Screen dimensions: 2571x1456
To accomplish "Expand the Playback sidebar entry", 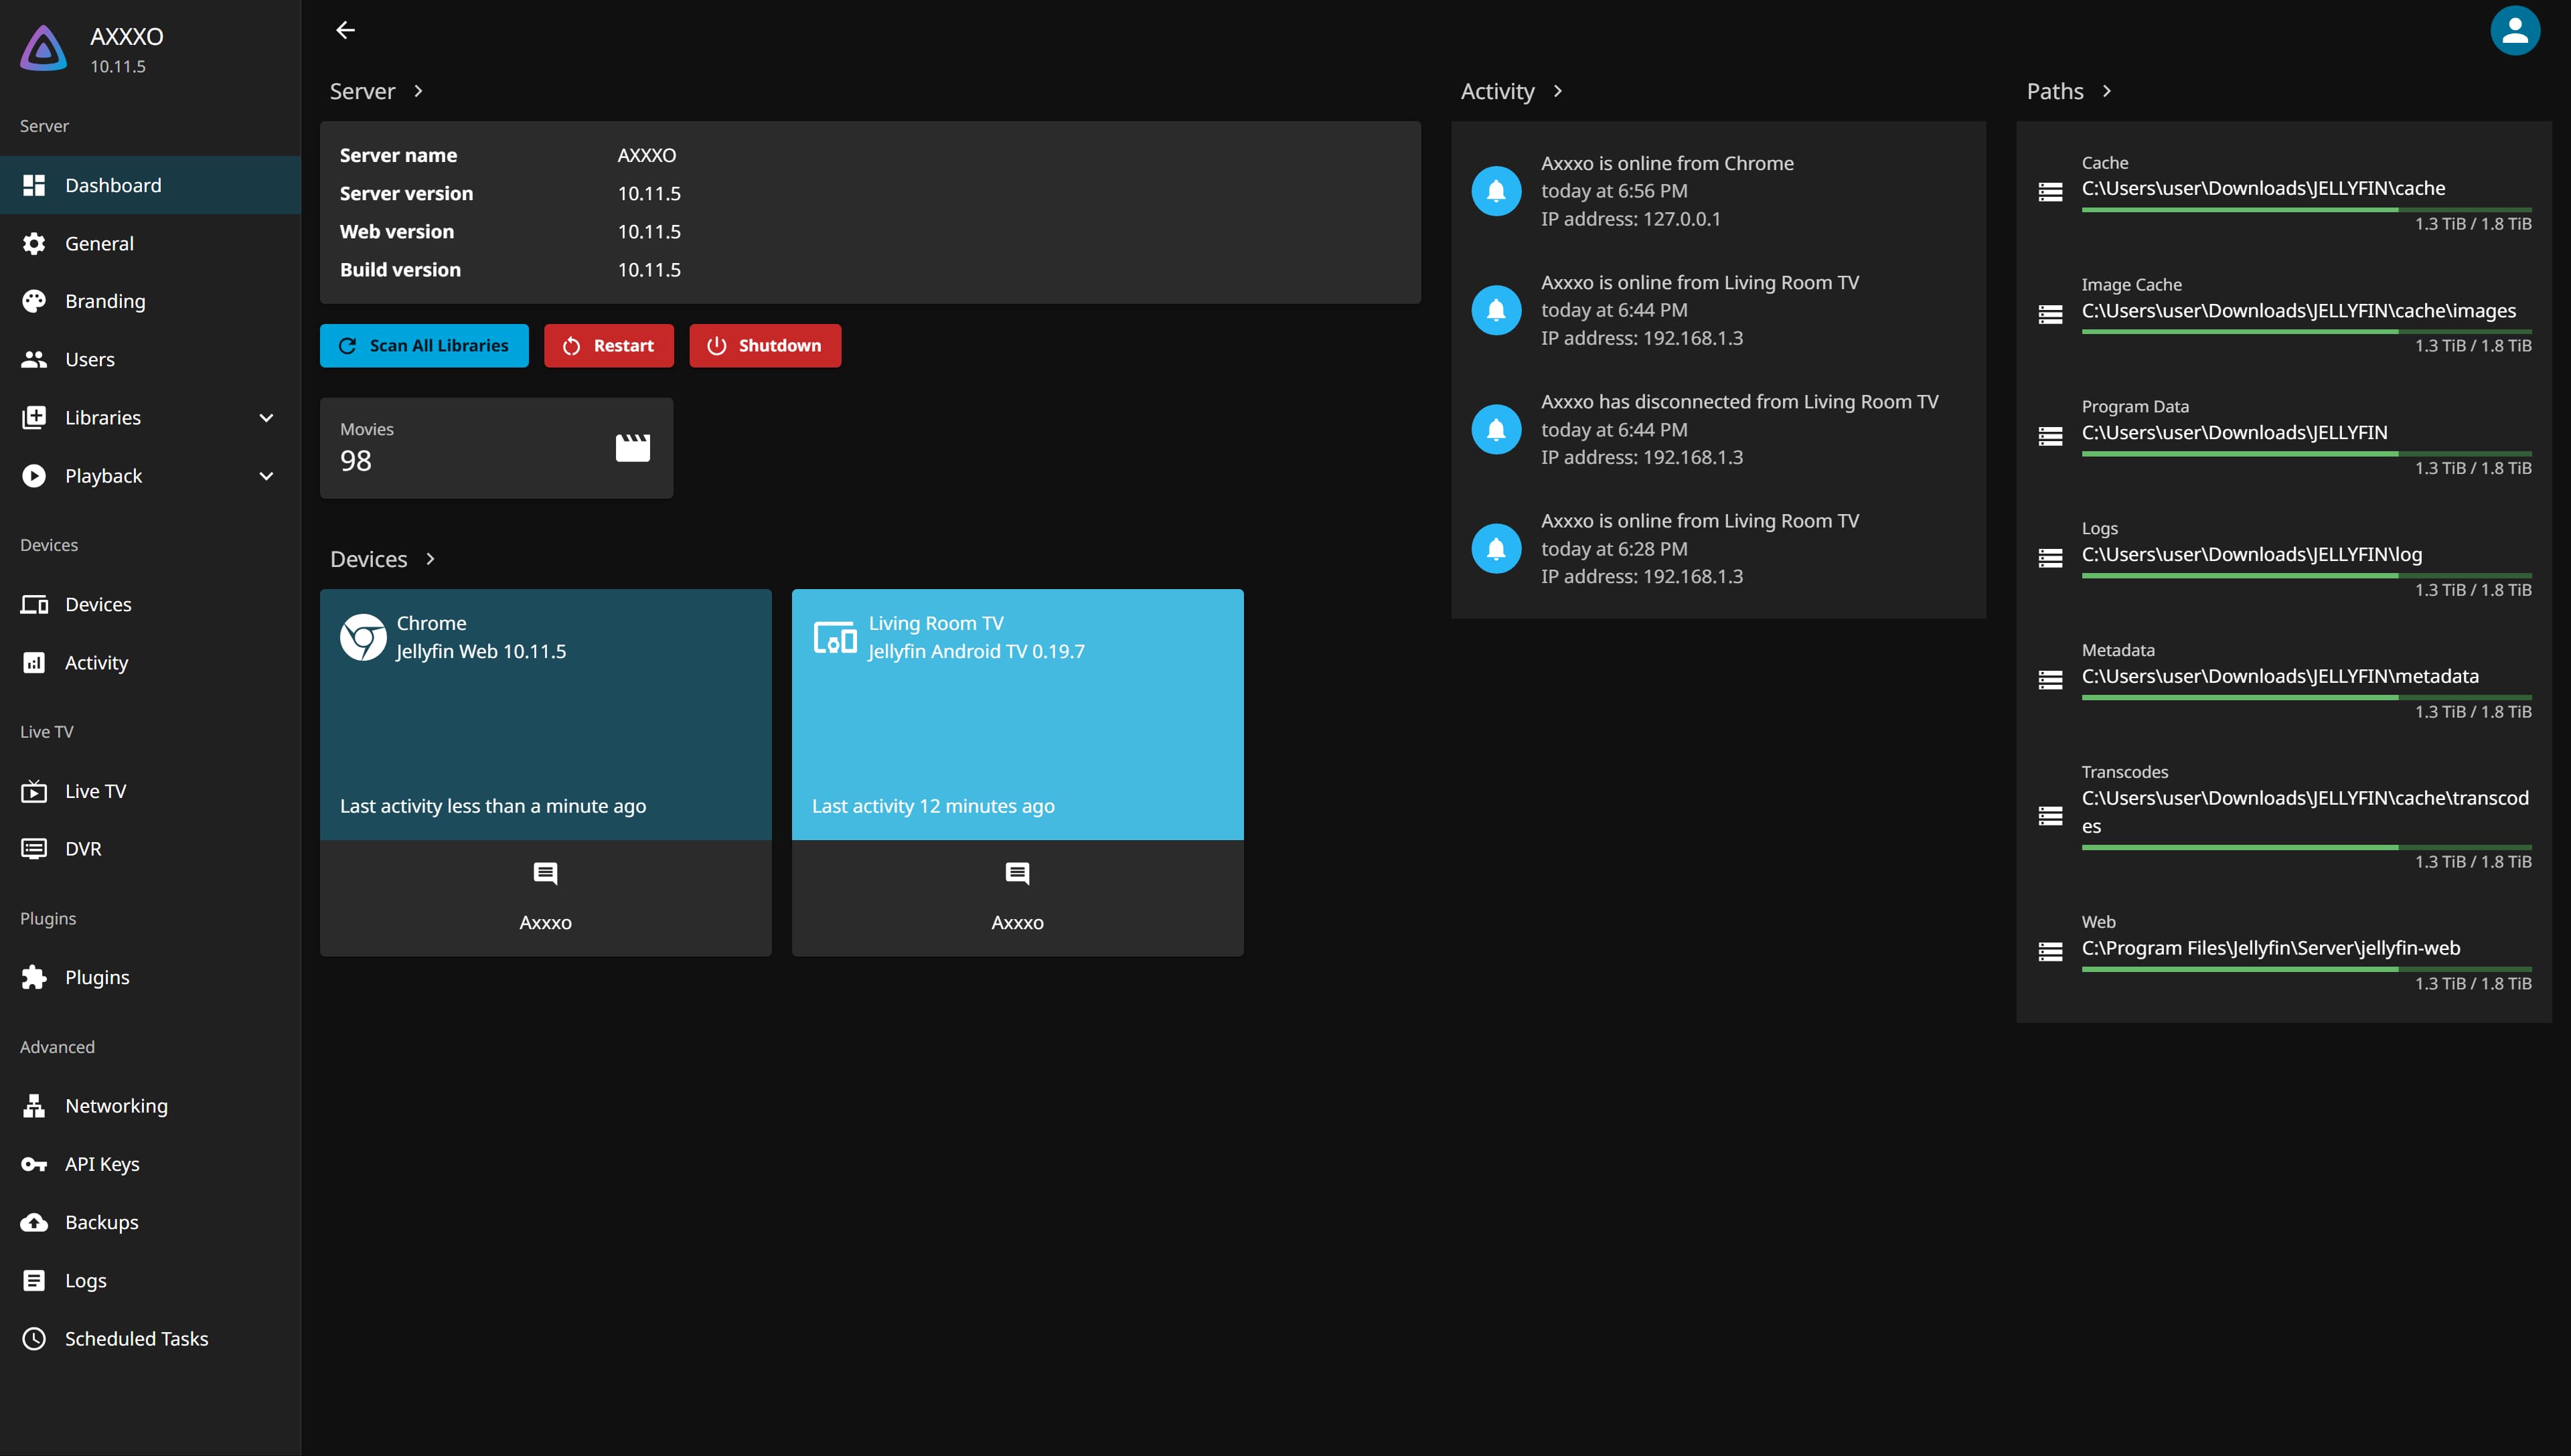I will tap(265, 476).
